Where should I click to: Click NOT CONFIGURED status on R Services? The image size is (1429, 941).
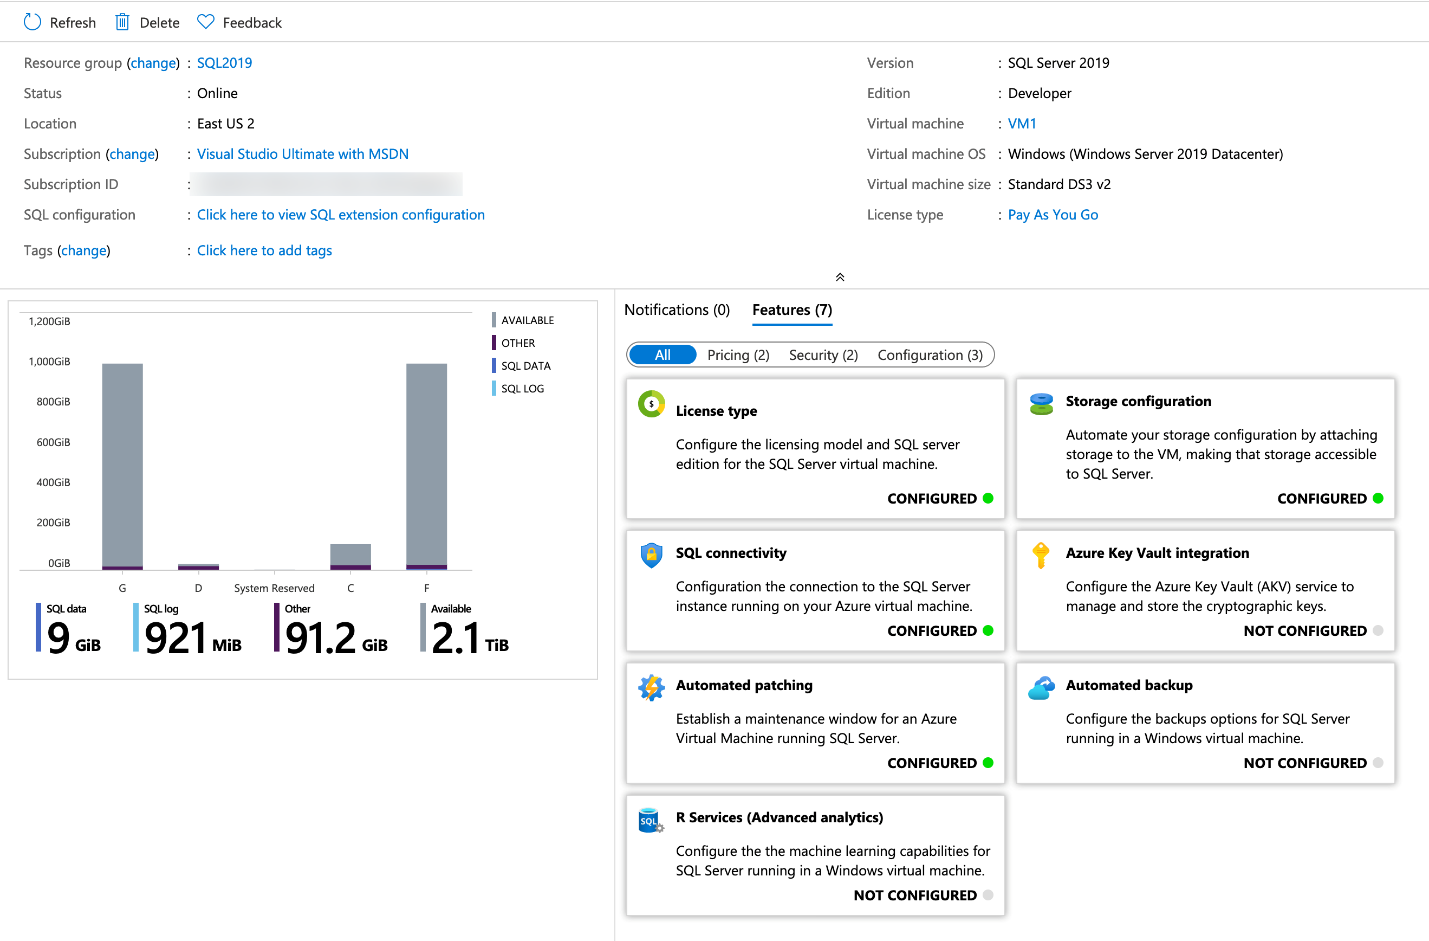click(x=915, y=895)
